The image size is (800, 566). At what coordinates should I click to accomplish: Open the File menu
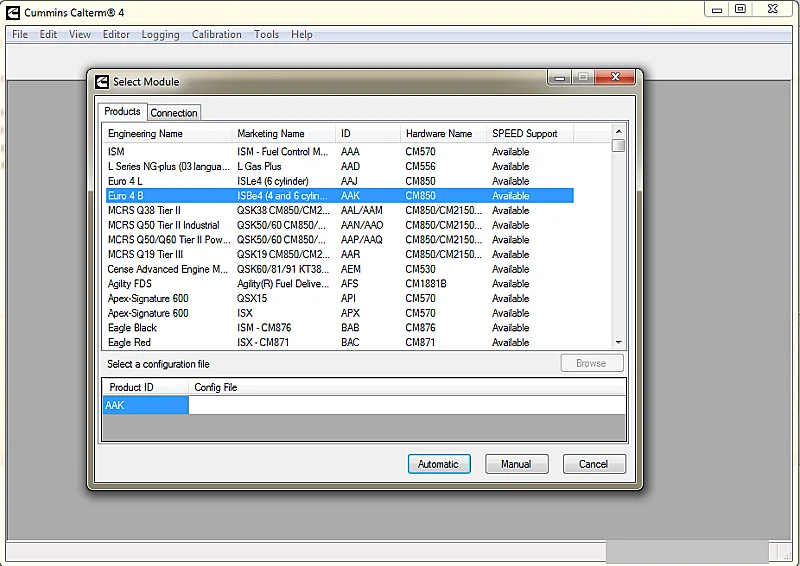(20, 34)
